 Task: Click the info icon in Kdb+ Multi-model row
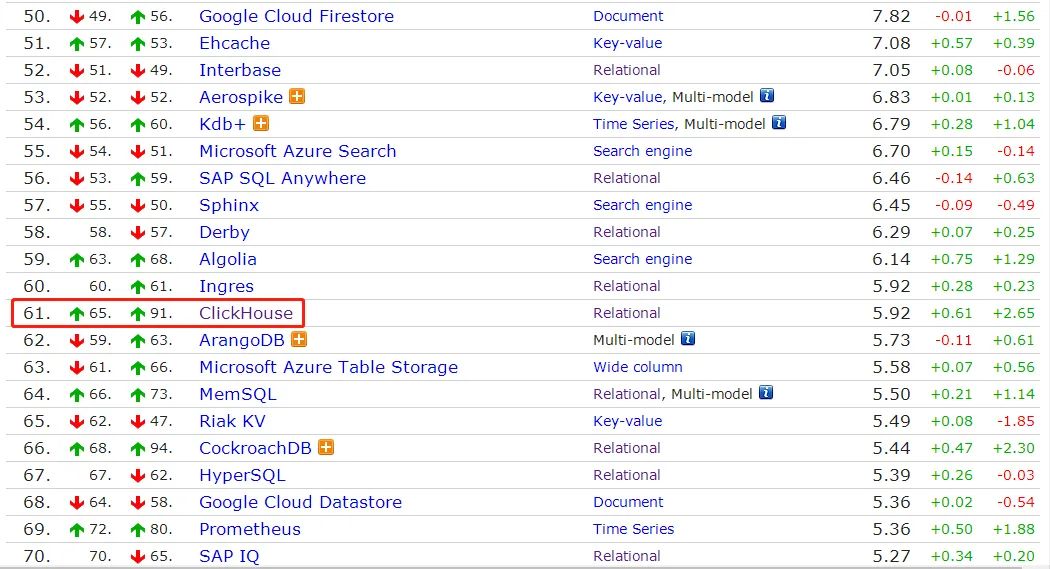(x=779, y=123)
